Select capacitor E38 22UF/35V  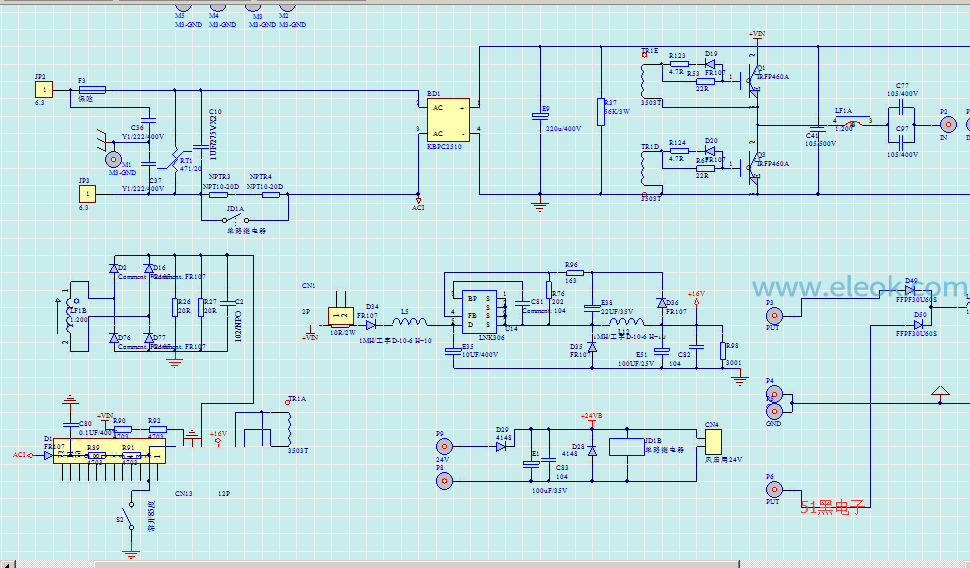(592, 307)
